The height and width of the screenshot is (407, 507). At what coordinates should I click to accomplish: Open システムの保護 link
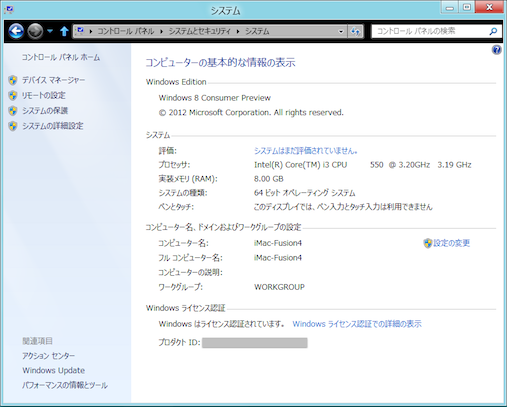tap(45, 111)
